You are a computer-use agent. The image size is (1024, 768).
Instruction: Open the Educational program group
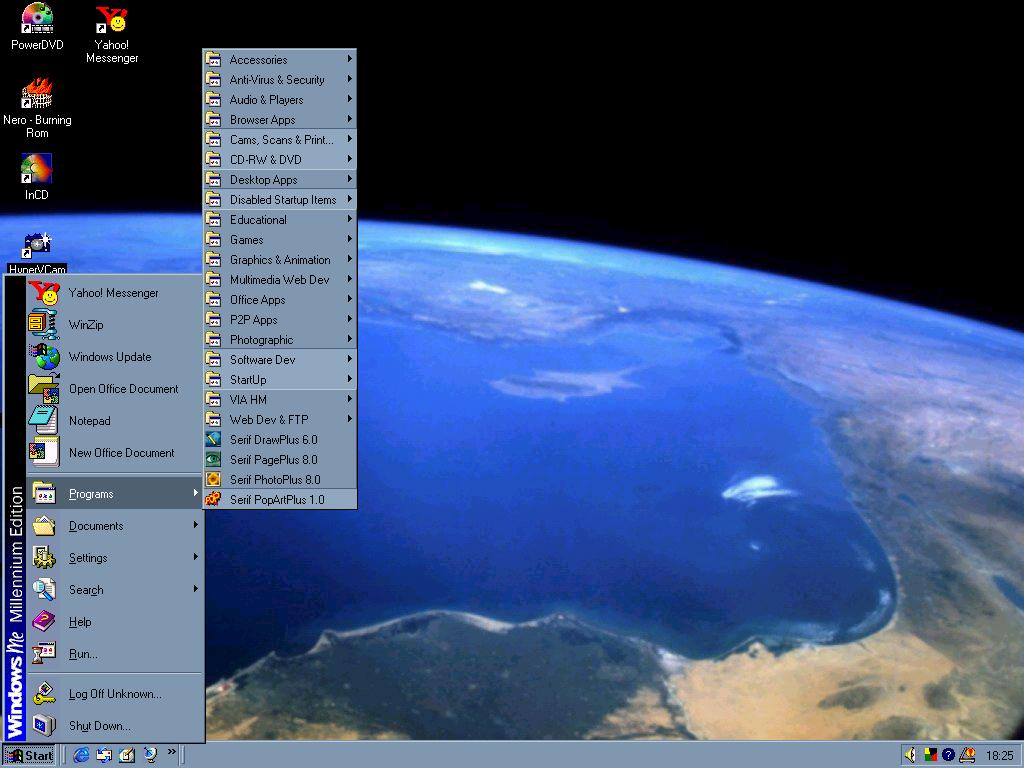[280, 219]
